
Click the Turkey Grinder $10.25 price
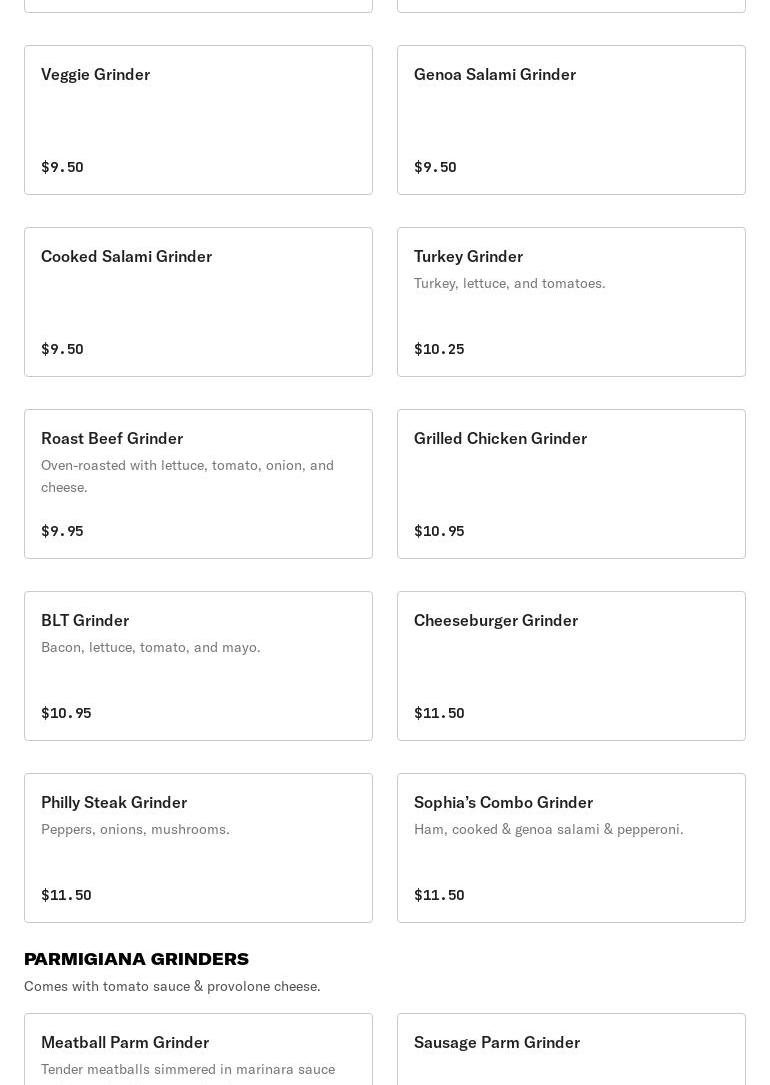[439, 349]
